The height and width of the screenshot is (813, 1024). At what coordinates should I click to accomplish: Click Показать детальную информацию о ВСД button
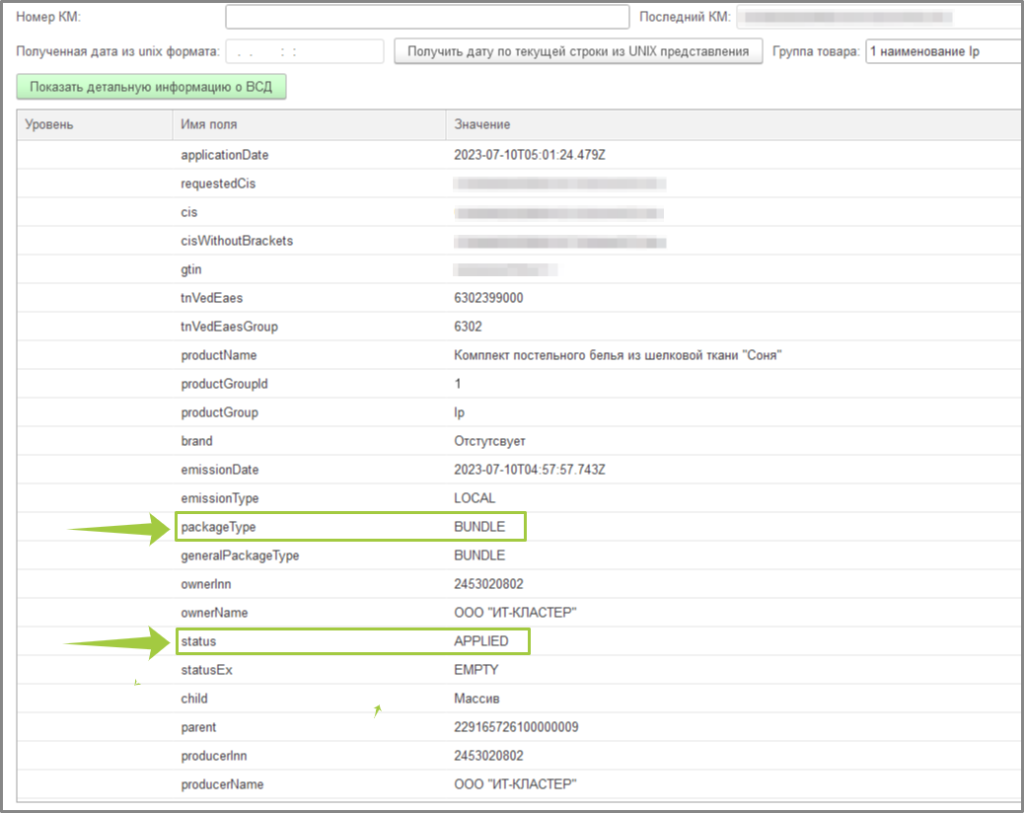151,87
